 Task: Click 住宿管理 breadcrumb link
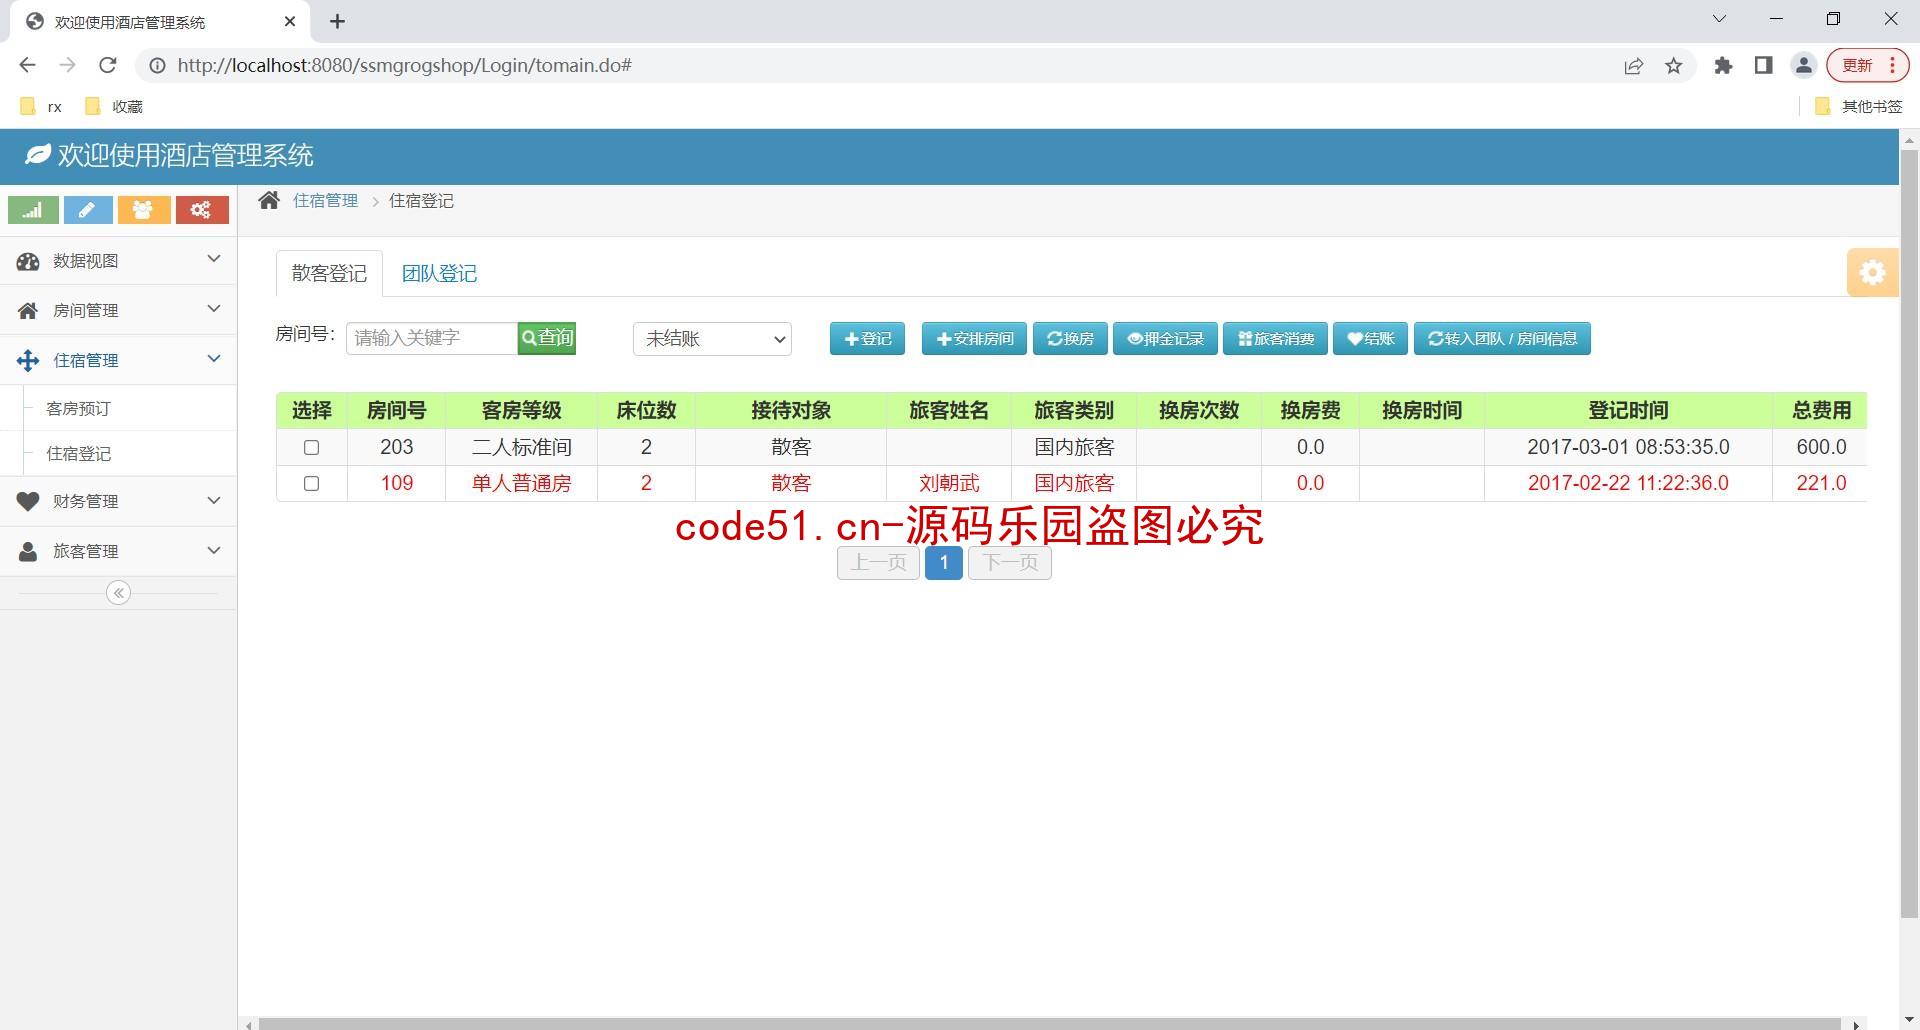pos(325,200)
